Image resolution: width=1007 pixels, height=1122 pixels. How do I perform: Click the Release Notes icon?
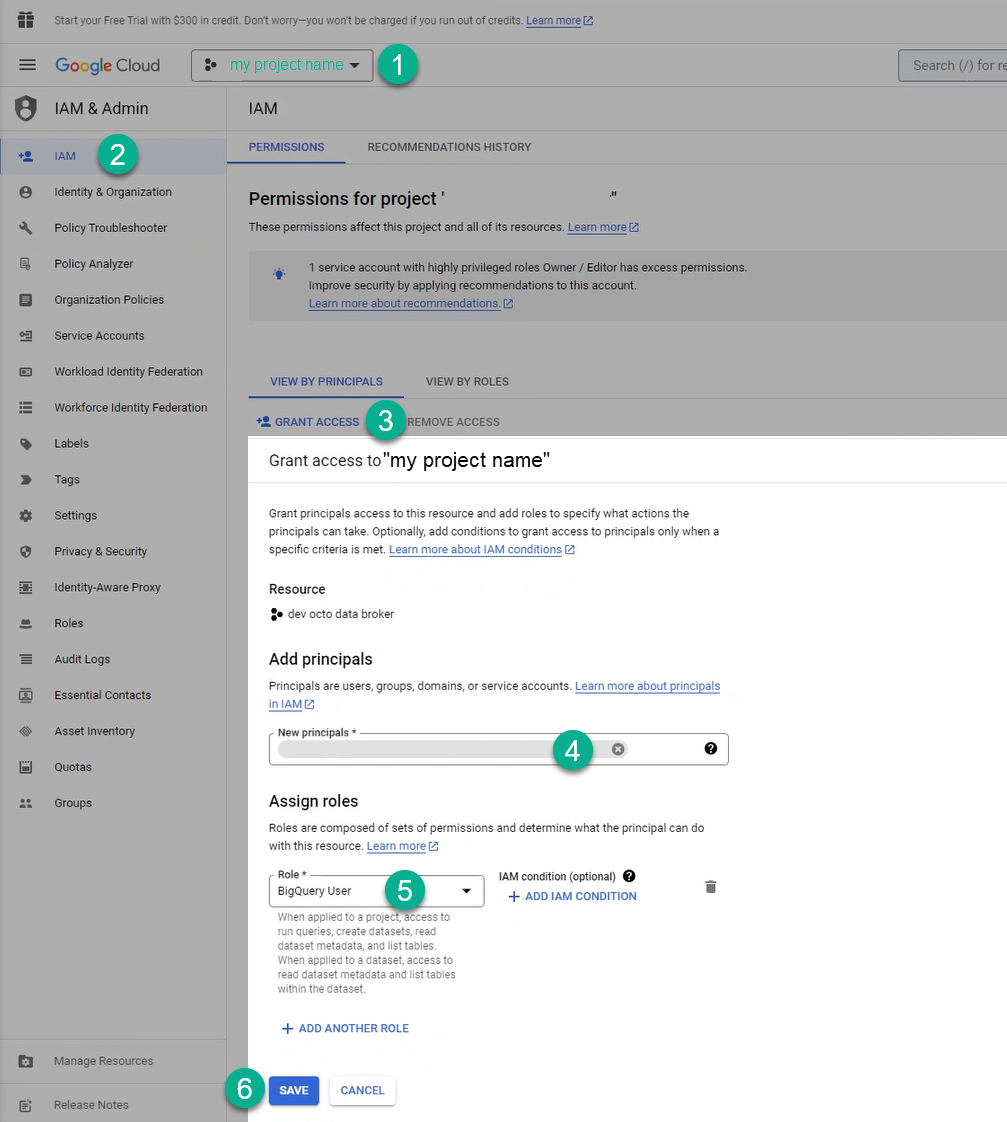pos(26,1105)
